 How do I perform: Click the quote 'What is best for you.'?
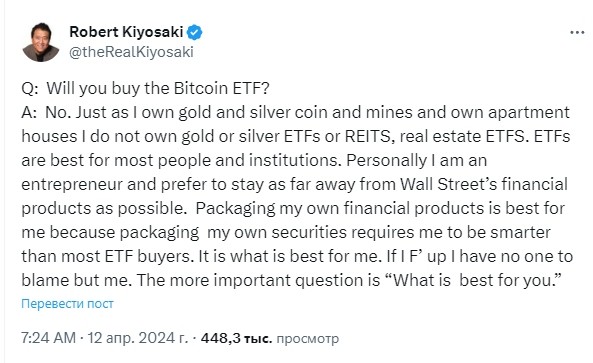pyautogui.click(x=475, y=281)
